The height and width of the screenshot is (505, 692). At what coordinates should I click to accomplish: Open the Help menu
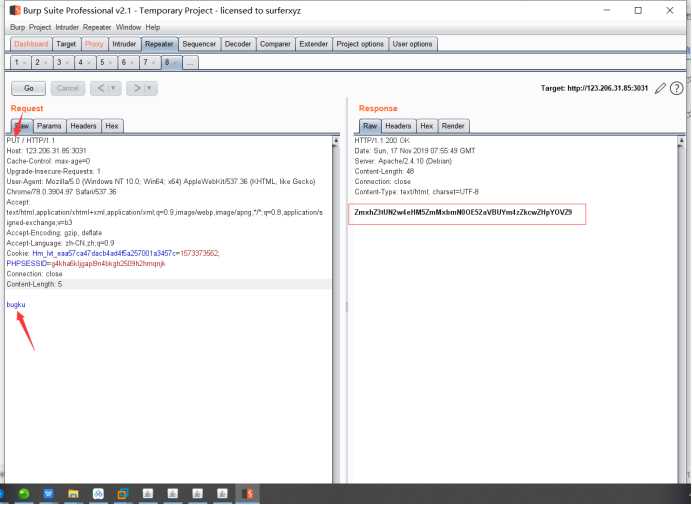[x=153, y=27]
